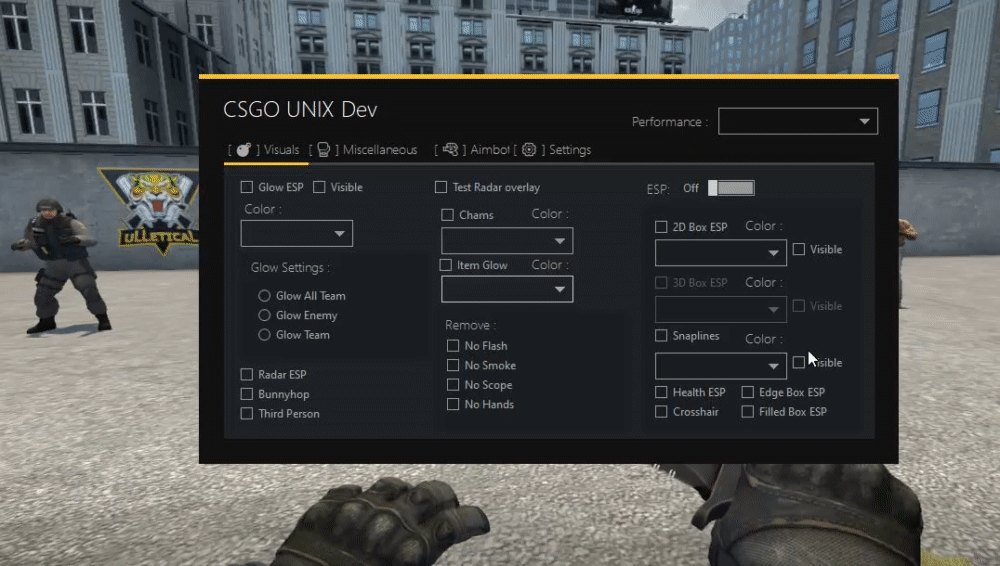Tick Visible next to Snaplines dropdown
The width and height of the screenshot is (1000, 566).
coord(798,362)
